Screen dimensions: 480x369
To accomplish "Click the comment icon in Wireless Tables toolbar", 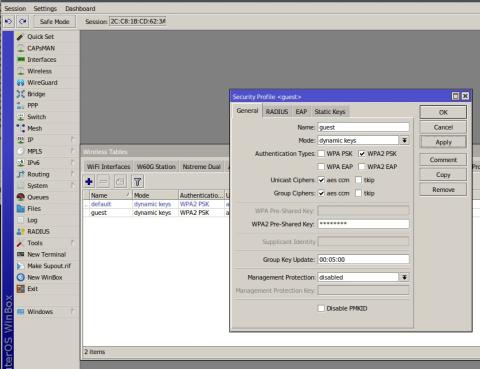I will click(x=120, y=182).
